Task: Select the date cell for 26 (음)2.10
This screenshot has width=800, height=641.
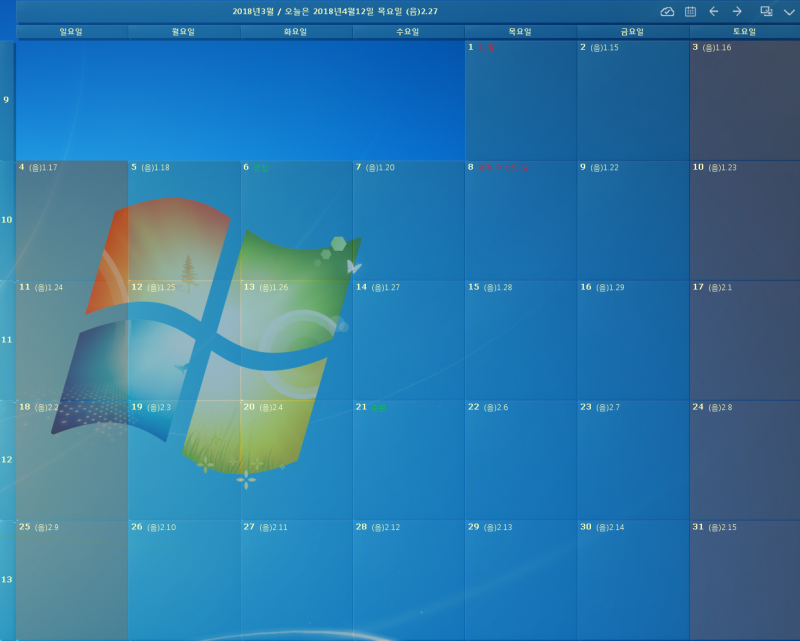Action: click(184, 580)
